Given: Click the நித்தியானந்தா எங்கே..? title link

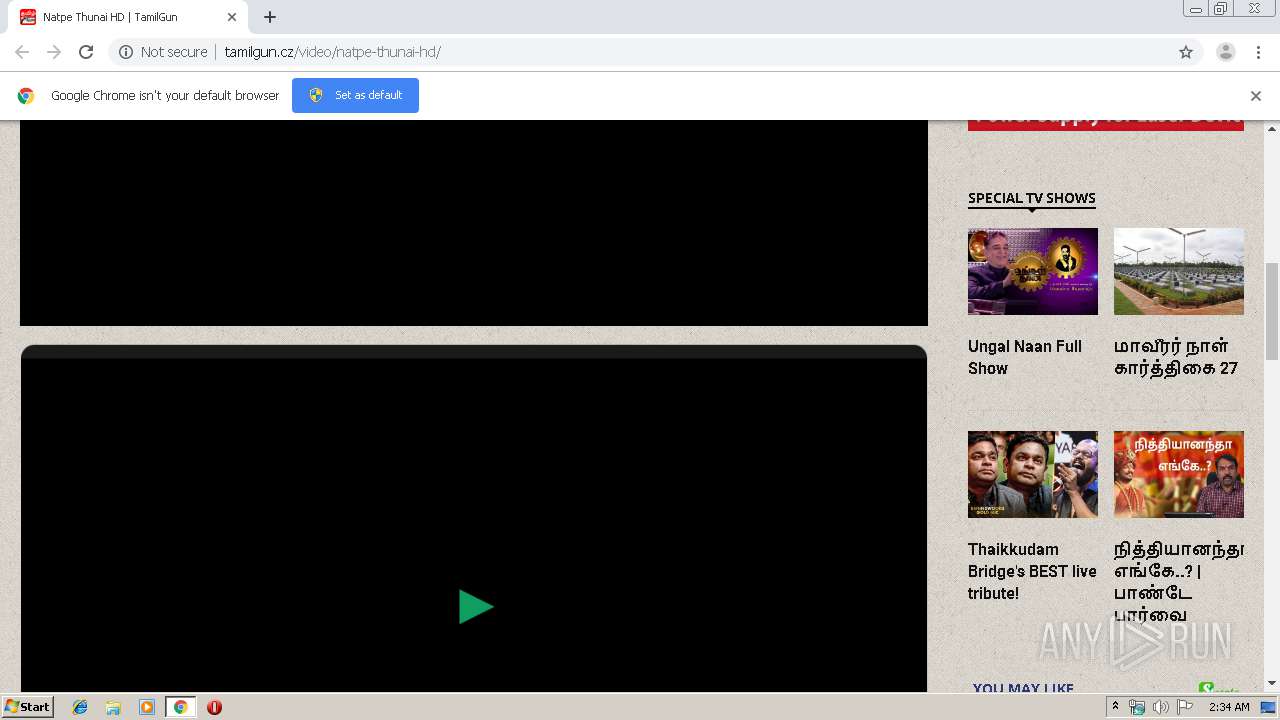Looking at the screenshot, I should click(x=1179, y=582).
